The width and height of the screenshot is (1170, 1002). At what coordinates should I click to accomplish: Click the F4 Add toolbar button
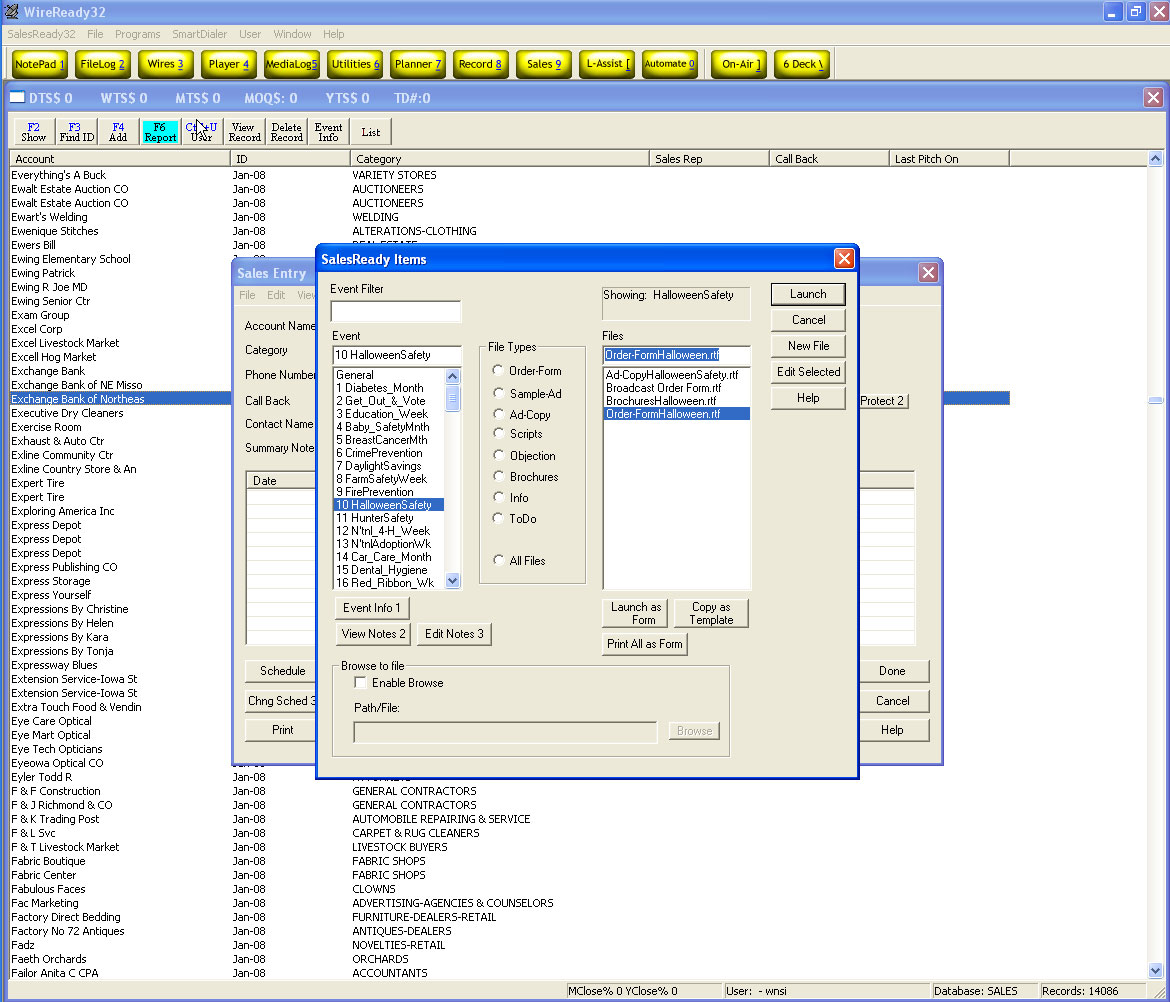[118, 132]
